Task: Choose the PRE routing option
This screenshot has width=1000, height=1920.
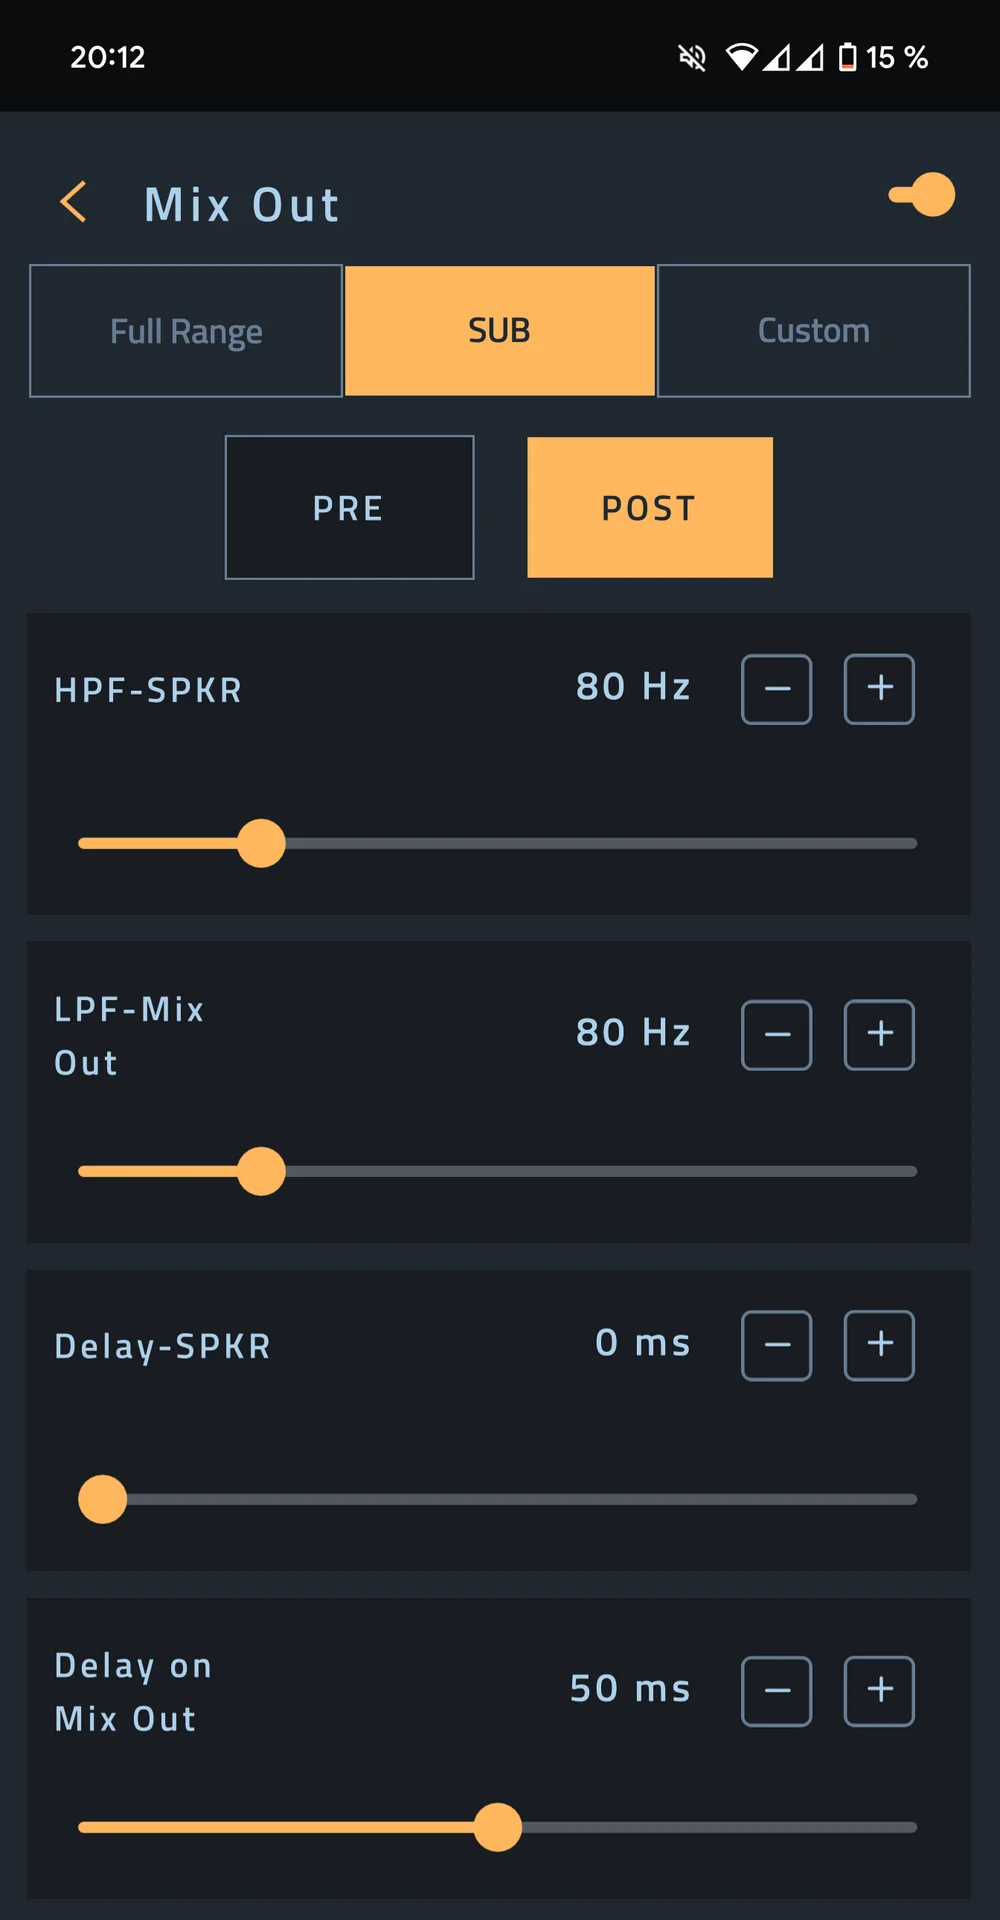Action: tap(349, 507)
